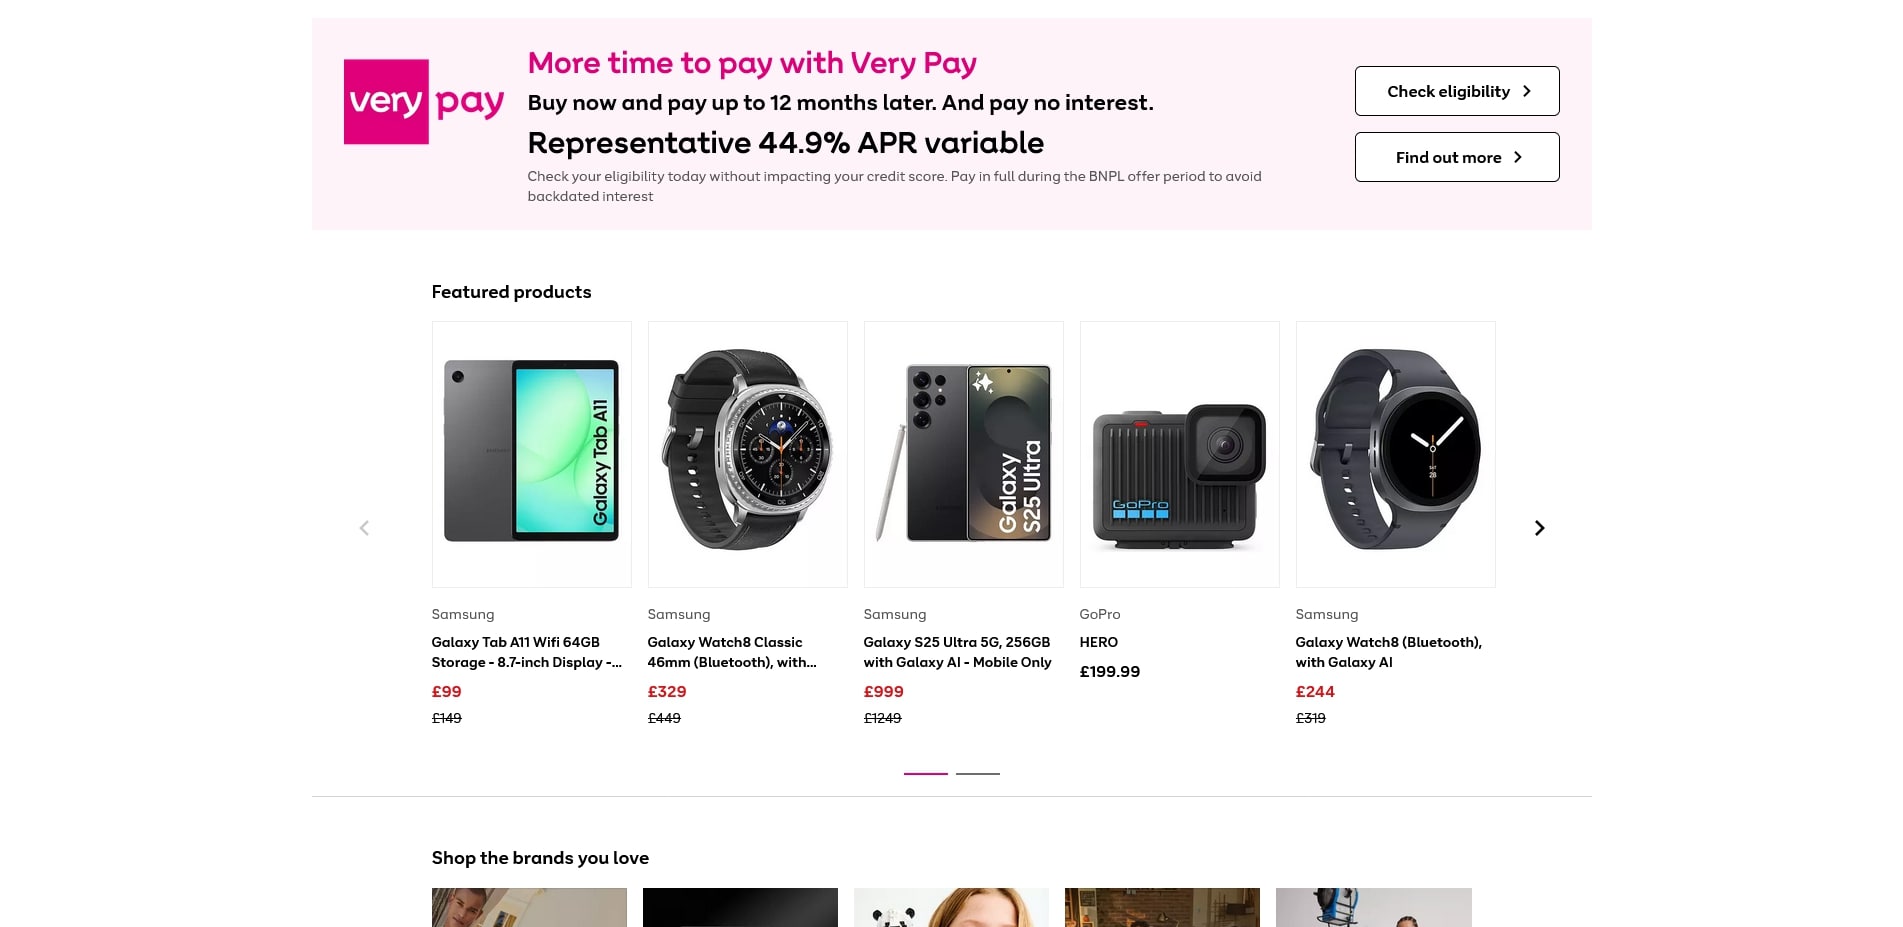Screen dimensions: 1903x927
Task: Switch to second carousel page indicator
Action: click(x=977, y=773)
